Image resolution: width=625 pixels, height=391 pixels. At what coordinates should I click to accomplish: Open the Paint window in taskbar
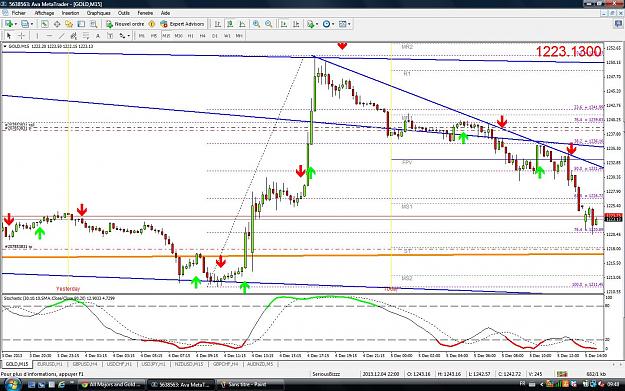click(250, 385)
